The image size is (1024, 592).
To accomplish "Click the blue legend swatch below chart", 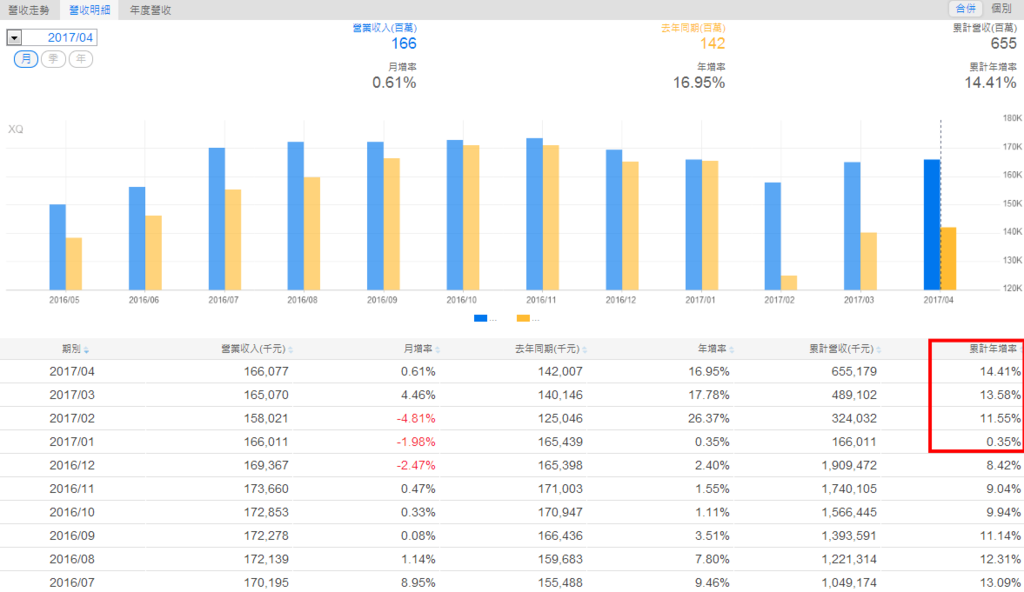I will 480,318.
